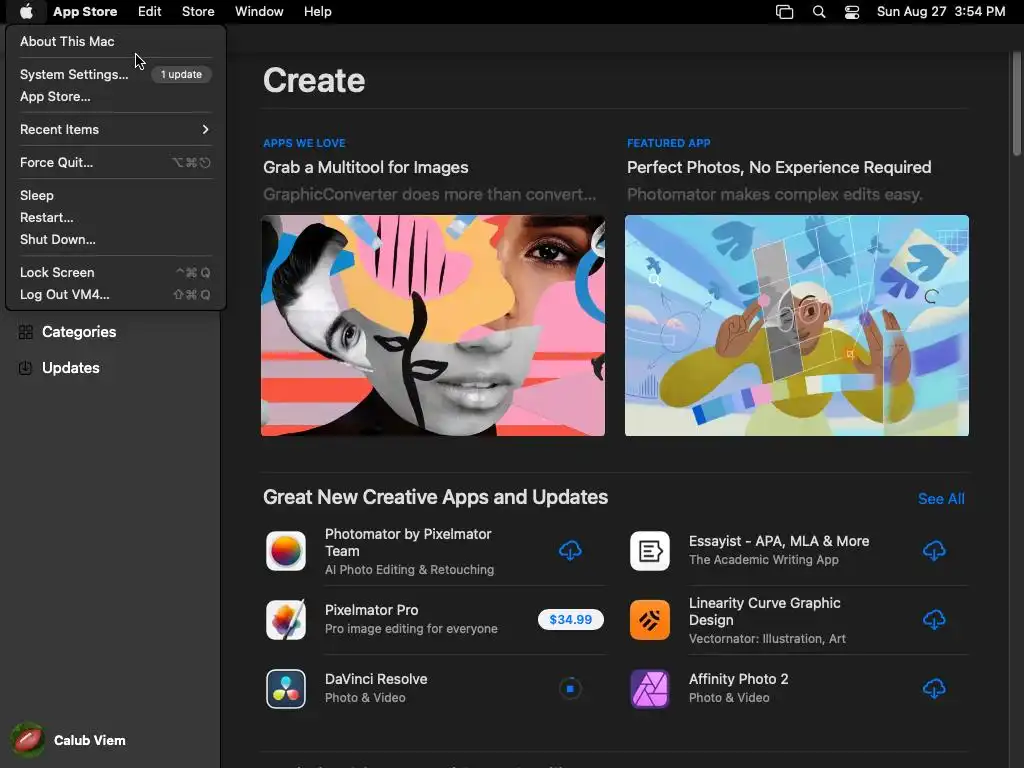Click Essayist - APA, MLA & More title
The image size is (1024, 768).
[779, 541]
